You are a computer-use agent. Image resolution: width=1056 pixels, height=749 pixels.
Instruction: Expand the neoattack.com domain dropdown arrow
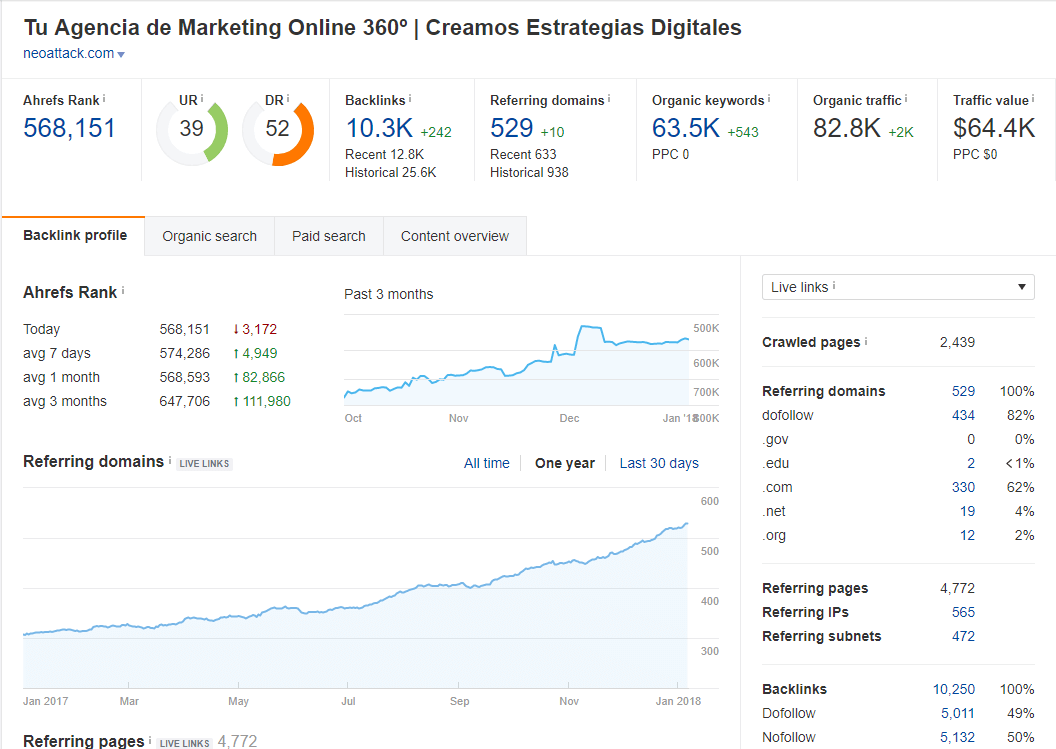coord(121,55)
